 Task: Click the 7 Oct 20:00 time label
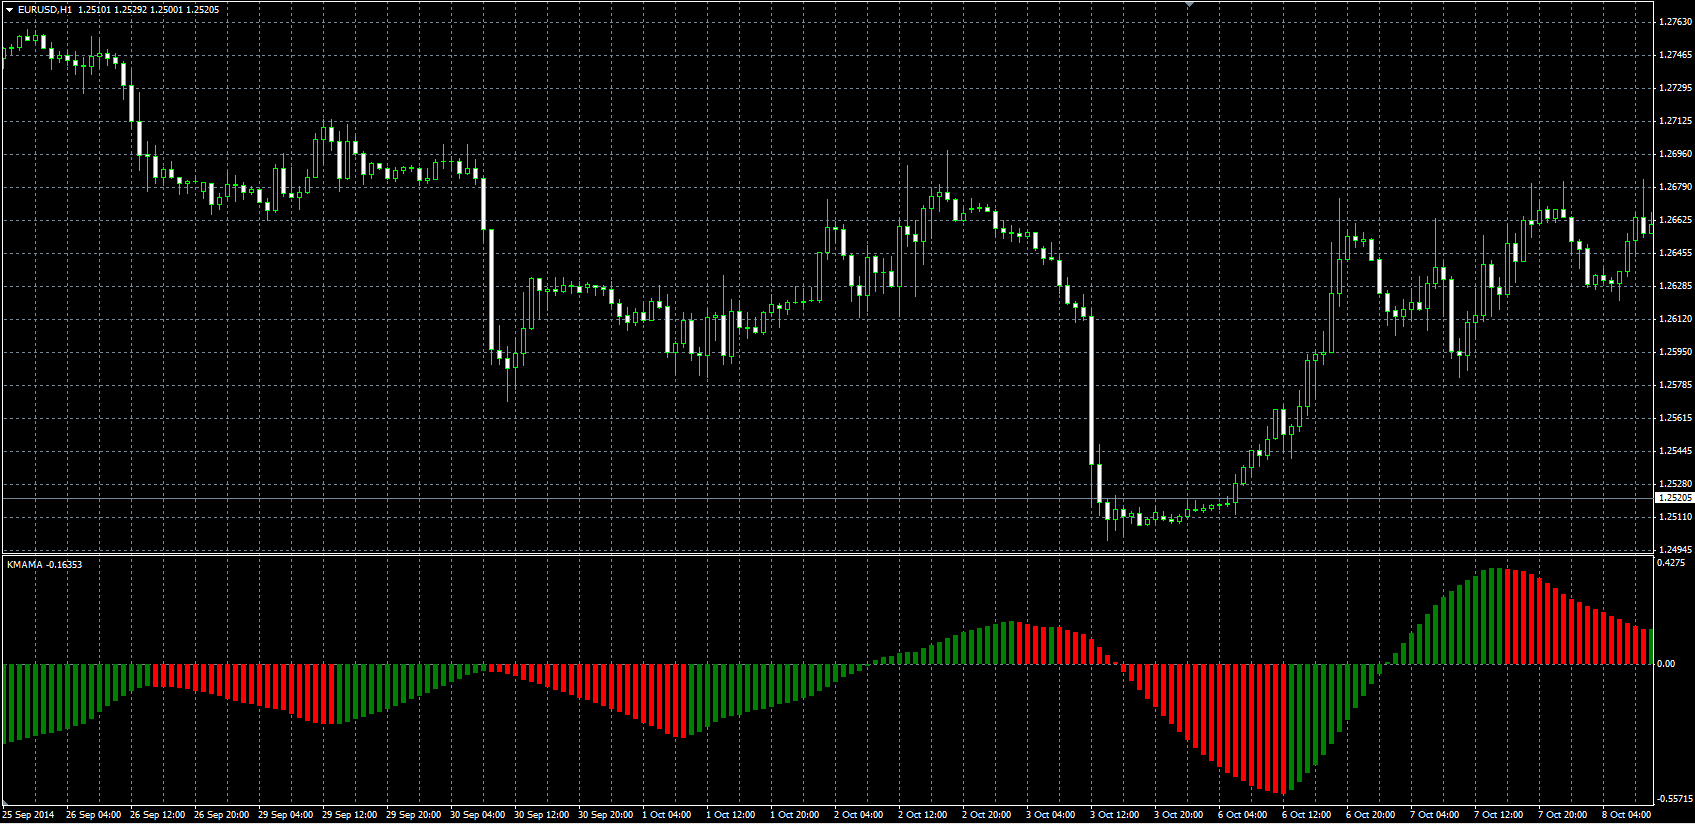click(1562, 815)
